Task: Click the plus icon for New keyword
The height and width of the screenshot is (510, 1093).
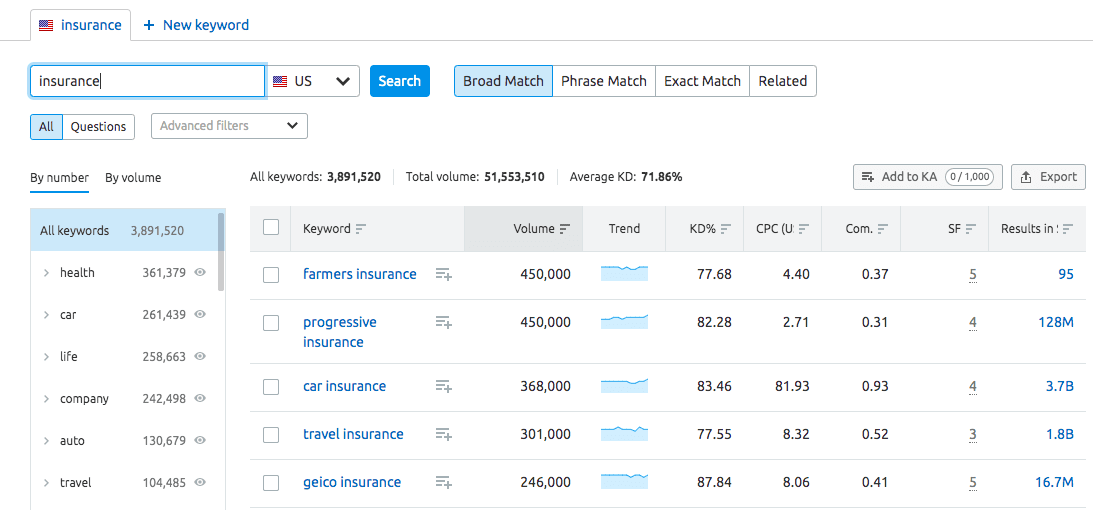Action: point(149,25)
